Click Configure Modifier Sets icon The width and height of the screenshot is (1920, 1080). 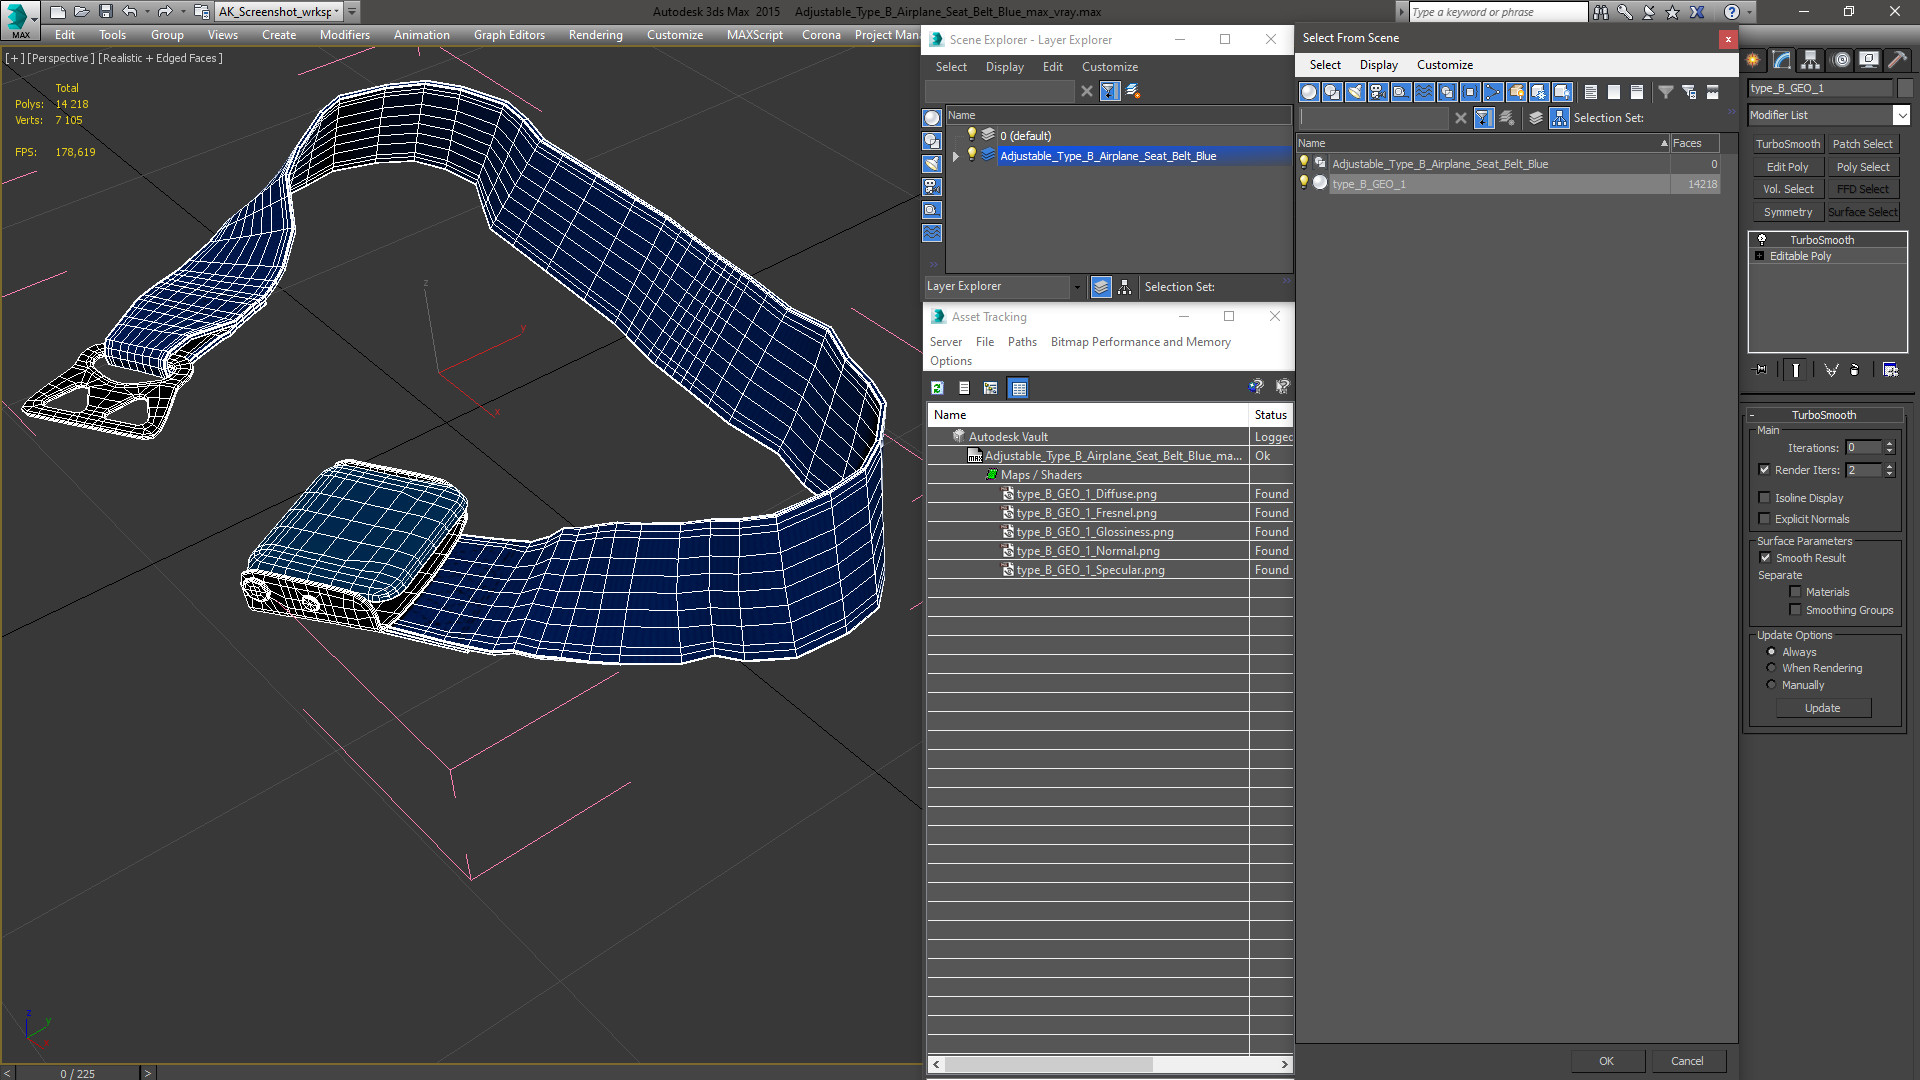tap(1890, 370)
